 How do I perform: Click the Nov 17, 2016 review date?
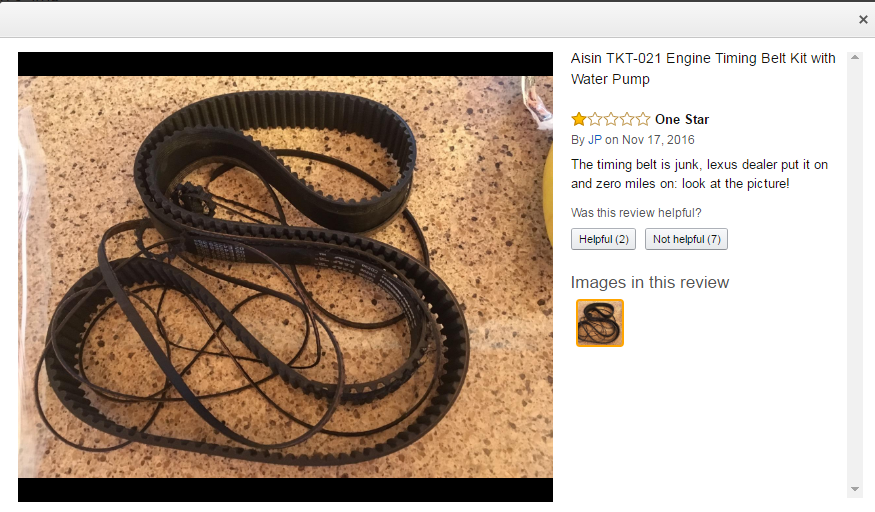(658, 140)
